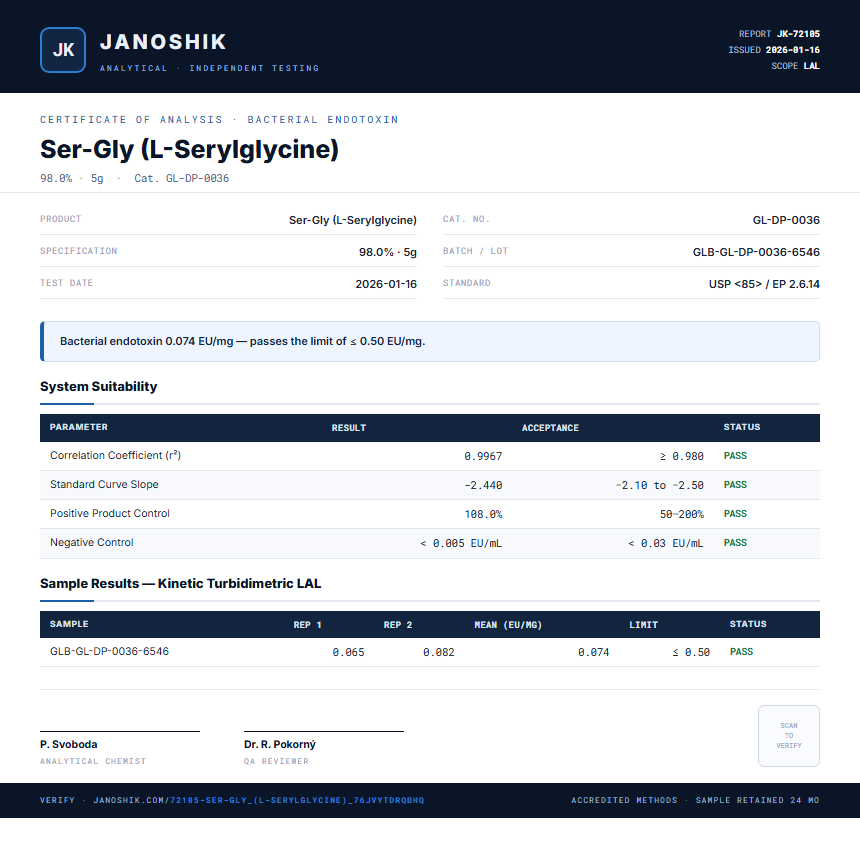Select the 108.0% result value
This screenshot has width=860, height=846.
tap(483, 514)
